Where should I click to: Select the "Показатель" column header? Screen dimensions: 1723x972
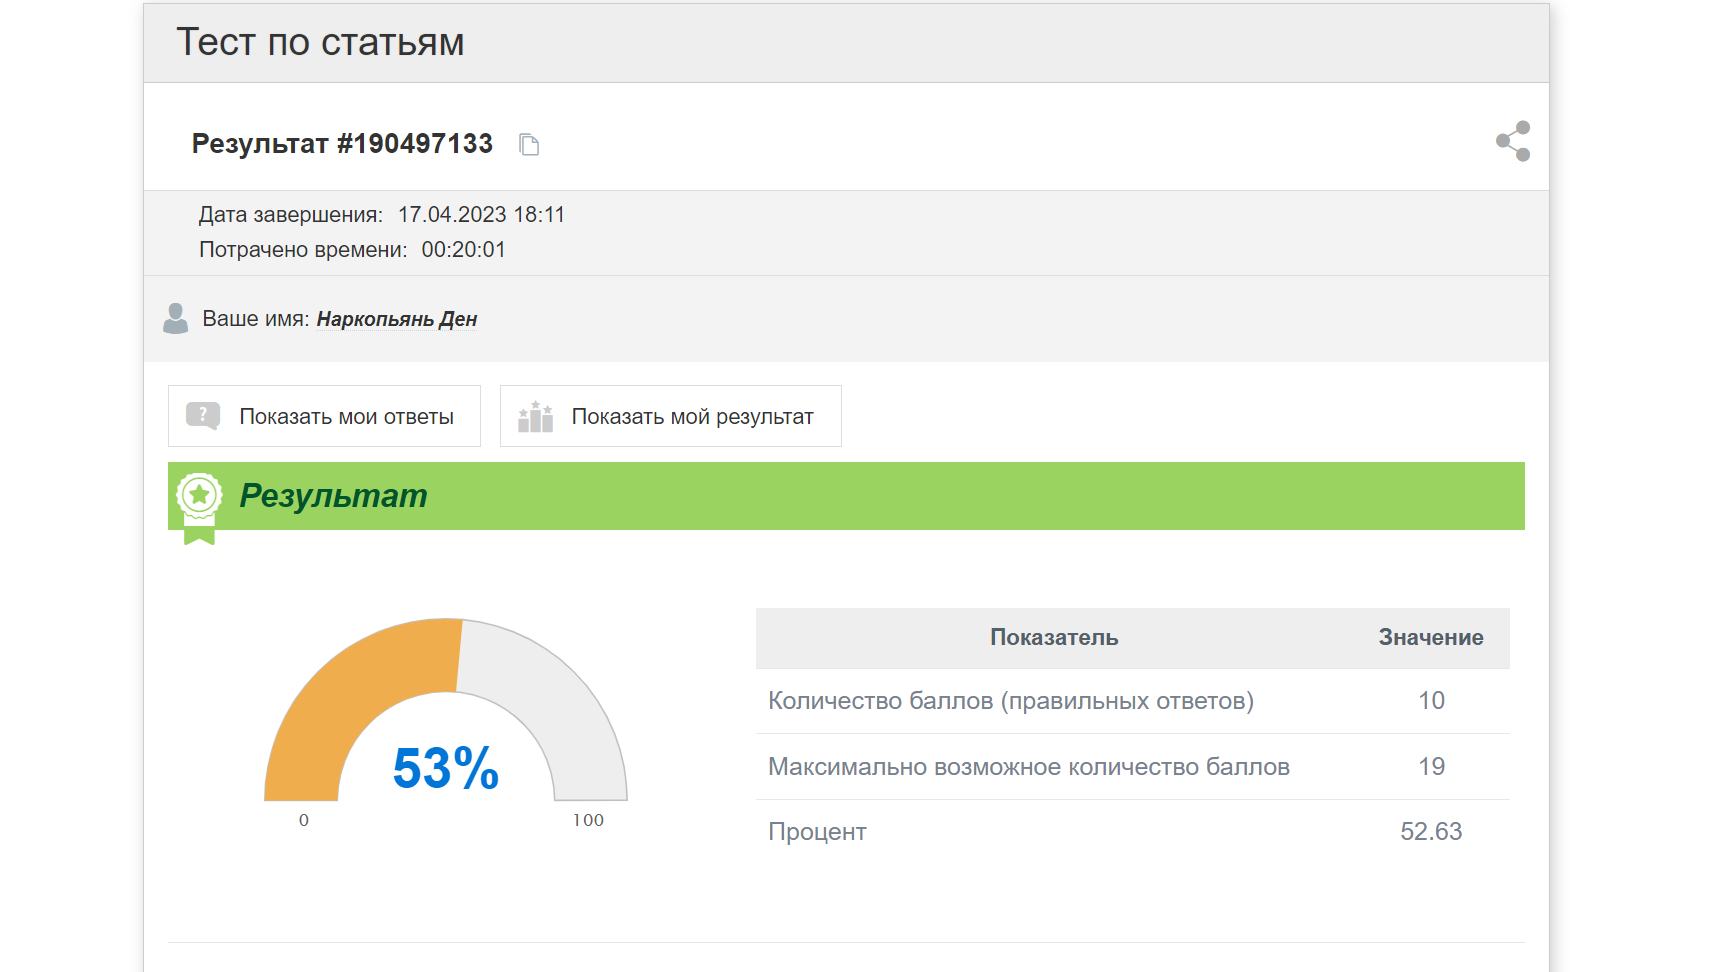point(1054,638)
